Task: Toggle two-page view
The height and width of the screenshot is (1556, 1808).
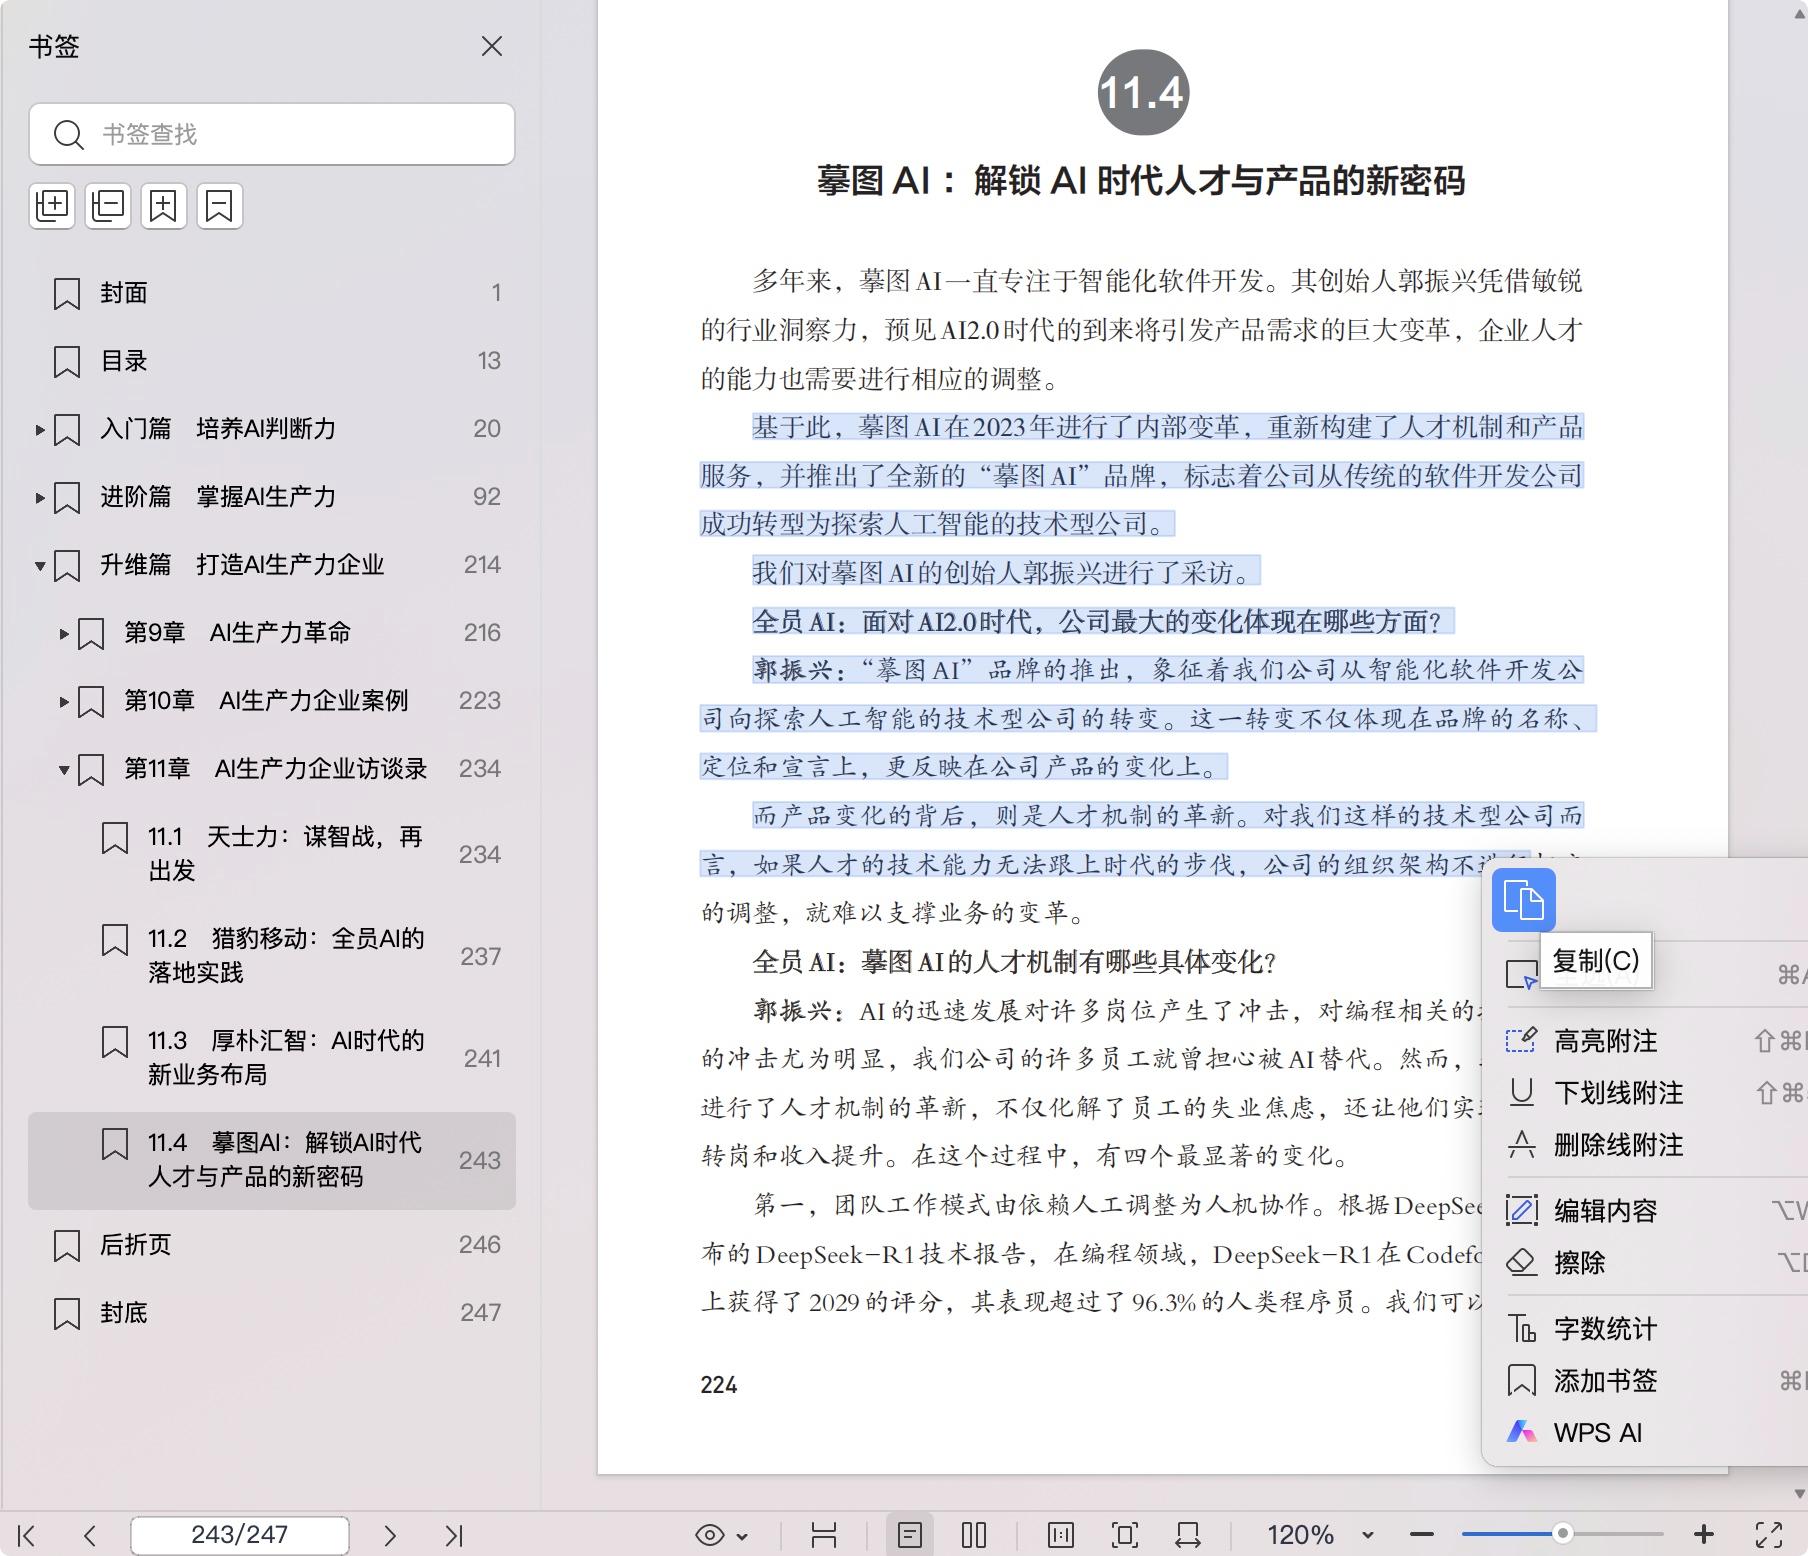Action: tap(974, 1535)
